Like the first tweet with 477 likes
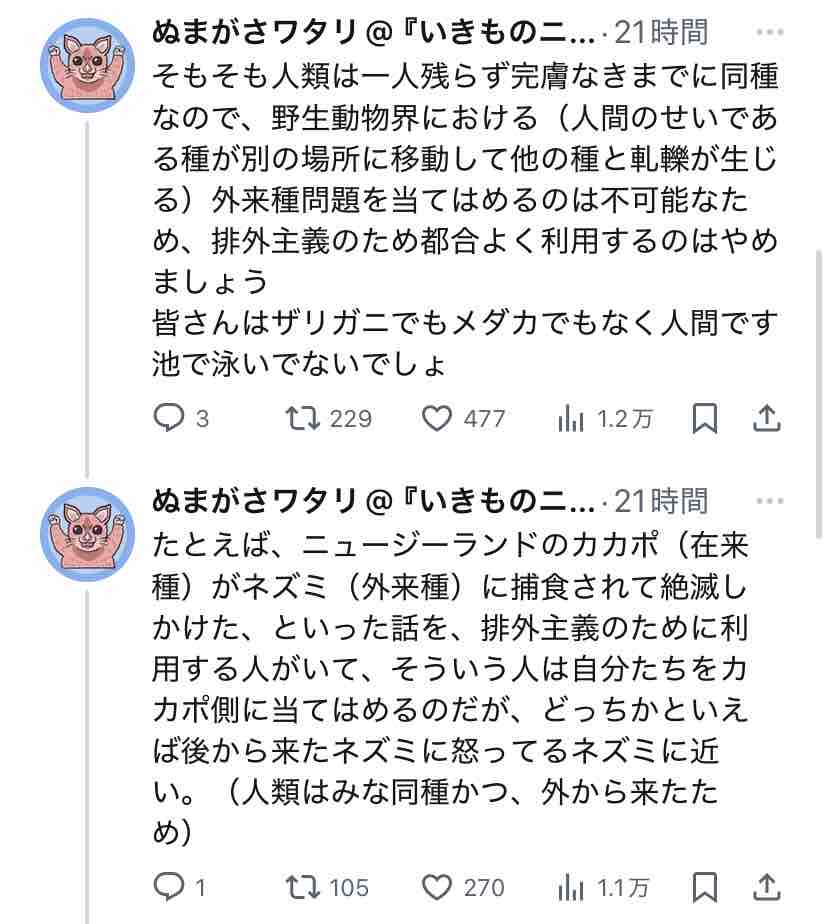The width and height of the screenshot is (828, 924). (436, 419)
